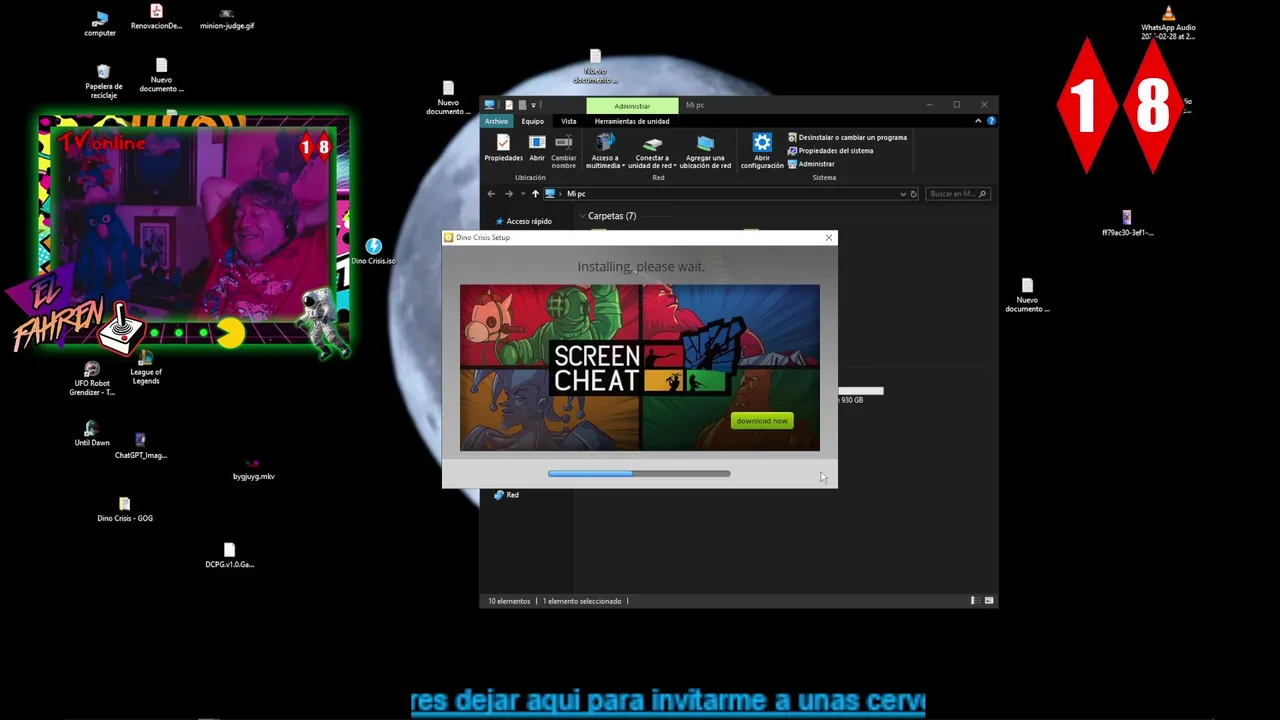1280x720 pixels.
Task: Select the ff79ac30-3ef1 desktop file
Action: click(x=1127, y=224)
